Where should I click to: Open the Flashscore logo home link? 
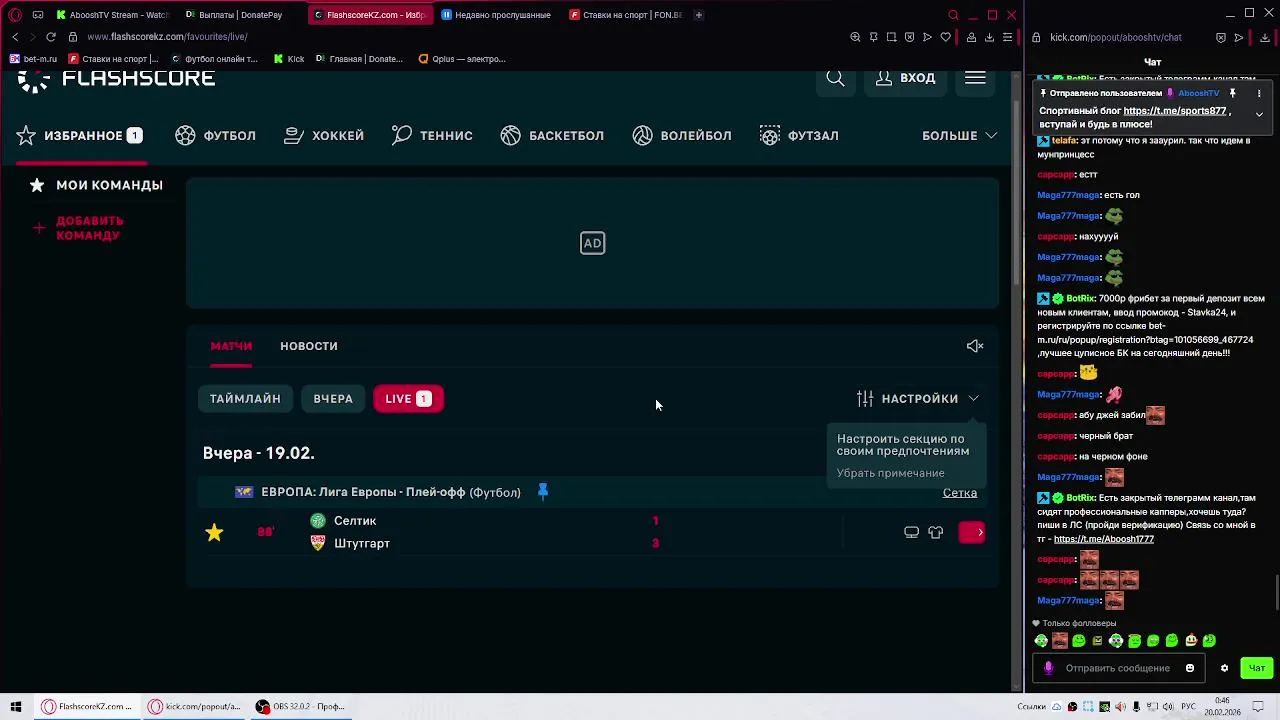116,78
